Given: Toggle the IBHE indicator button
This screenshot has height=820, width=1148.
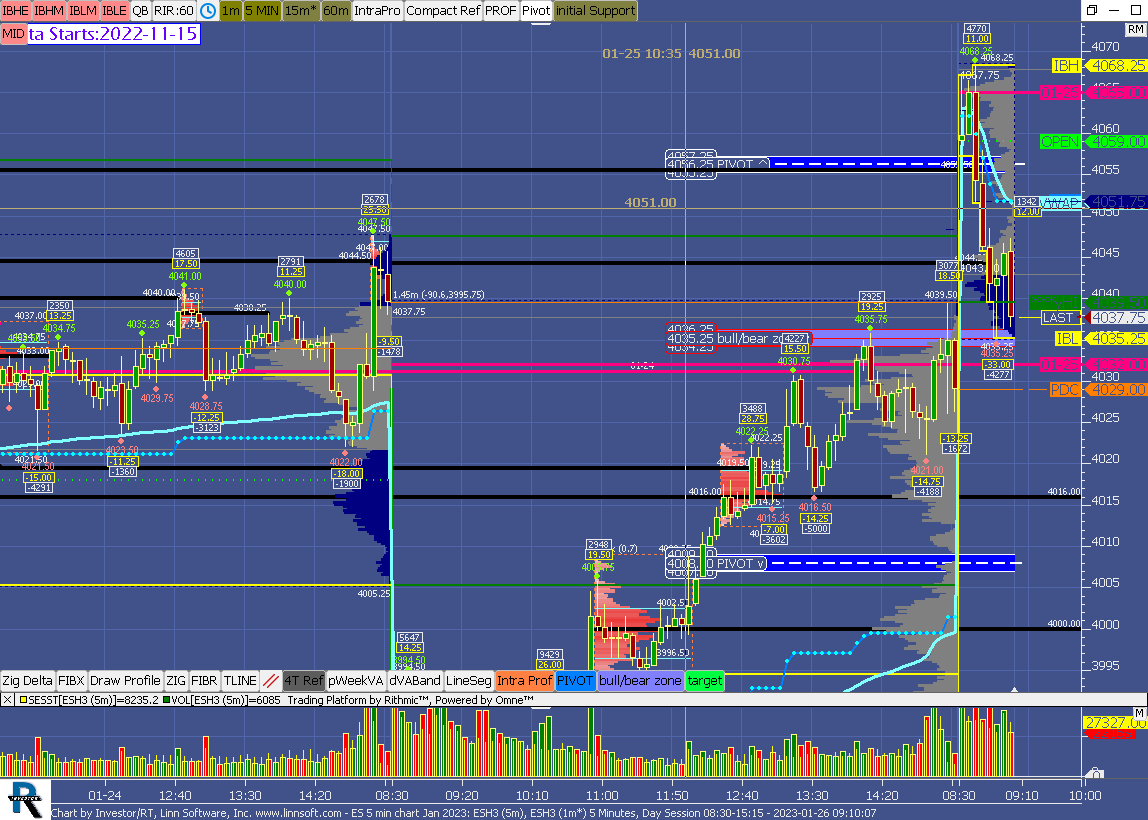Looking at the screenshot, I should [15, 11].
